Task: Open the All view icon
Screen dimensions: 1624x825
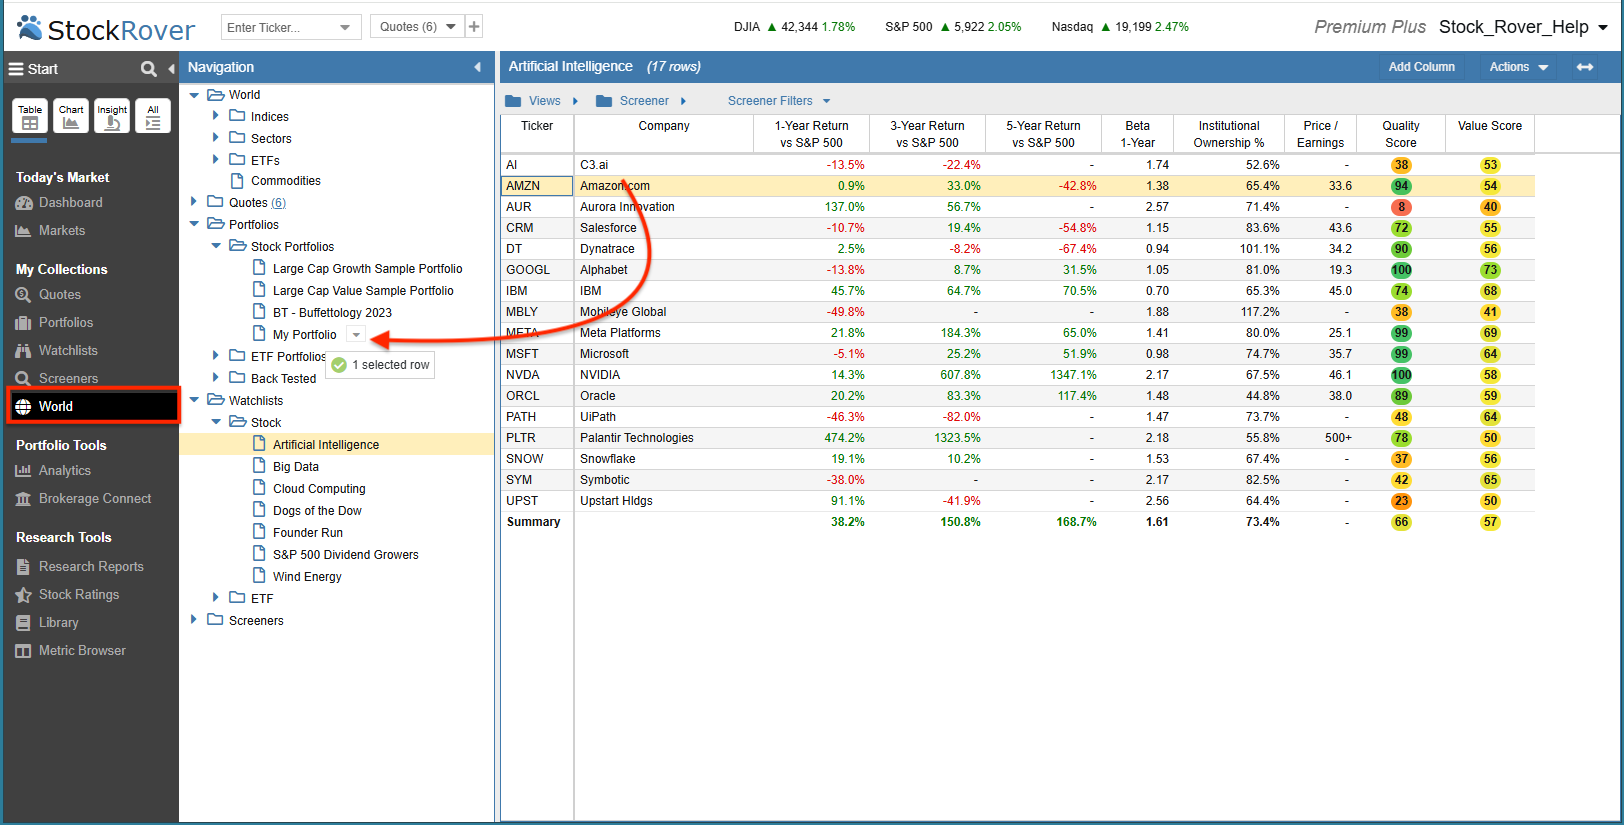Action: pos(153,116)
